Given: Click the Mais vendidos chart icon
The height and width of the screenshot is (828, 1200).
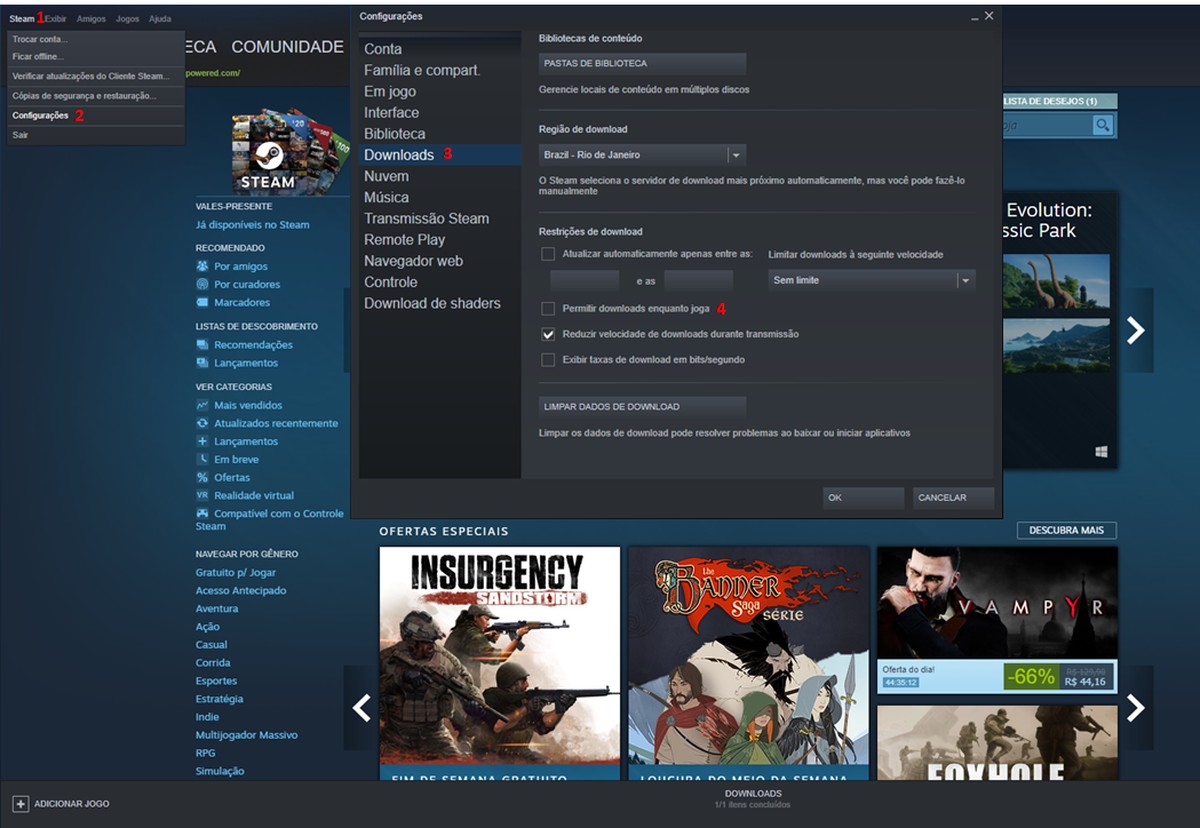Looking at the screenshot, I should pyautogui.click(x=203, y=405).
